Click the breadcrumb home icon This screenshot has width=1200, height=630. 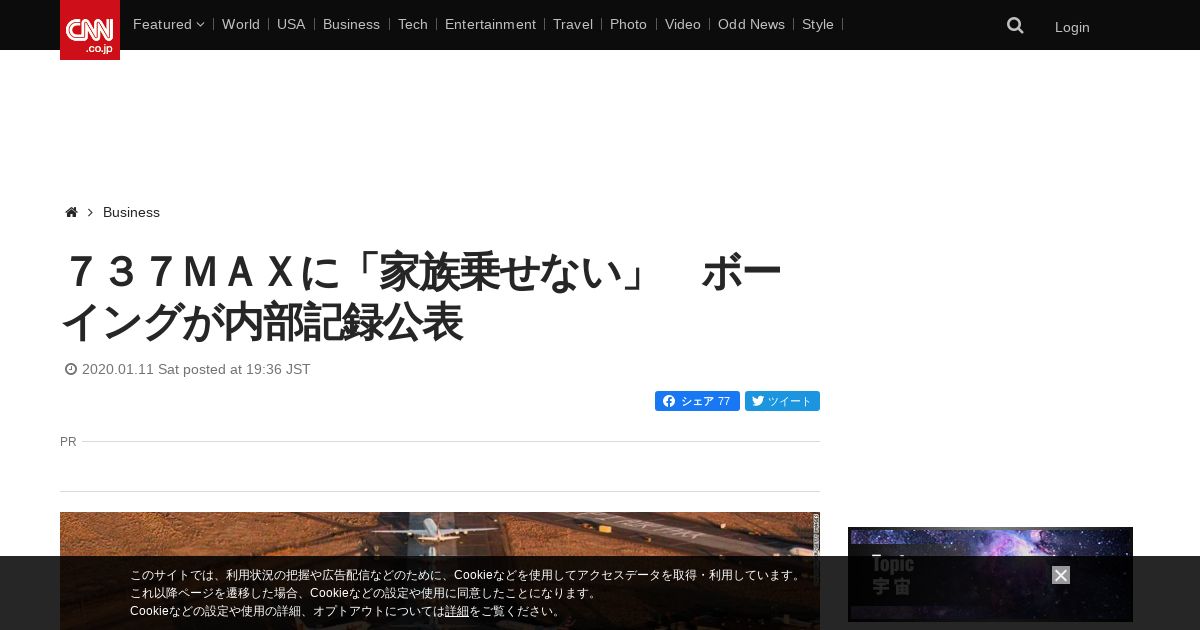[x=71, y=212]
